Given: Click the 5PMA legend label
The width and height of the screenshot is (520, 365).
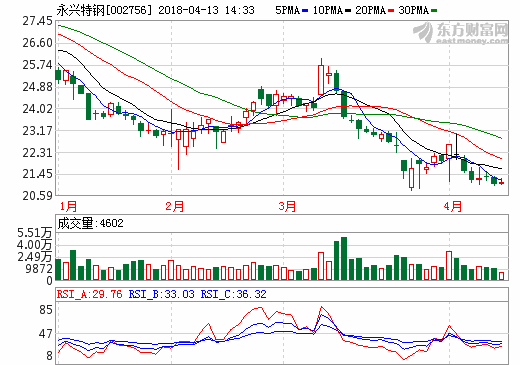Looking at the screenshot, I should click(287, 11).
